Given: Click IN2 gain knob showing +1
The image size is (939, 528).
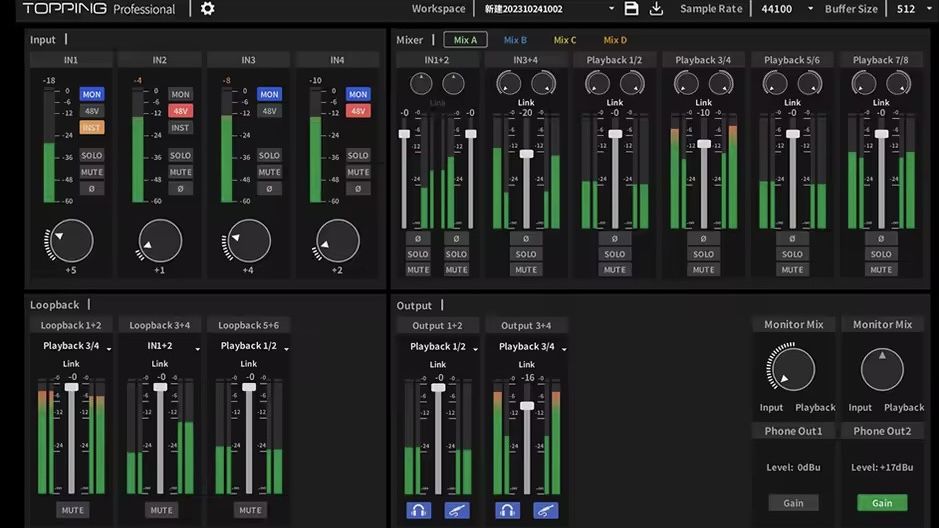Looking at the screenshot, I should tap(159, 241).
